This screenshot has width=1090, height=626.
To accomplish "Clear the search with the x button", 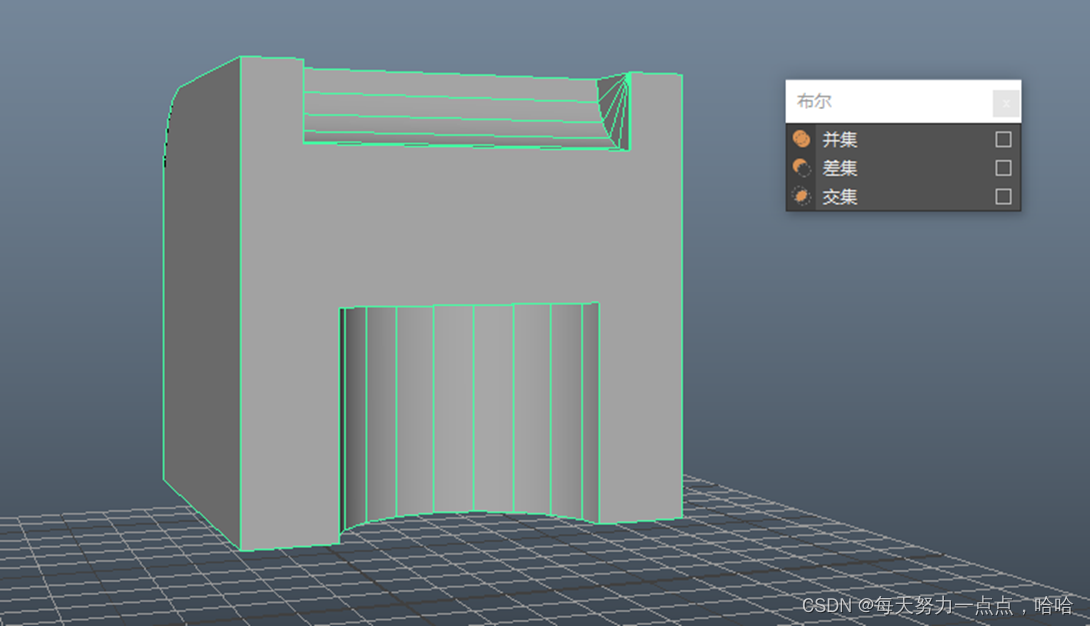I will 1006,103.
